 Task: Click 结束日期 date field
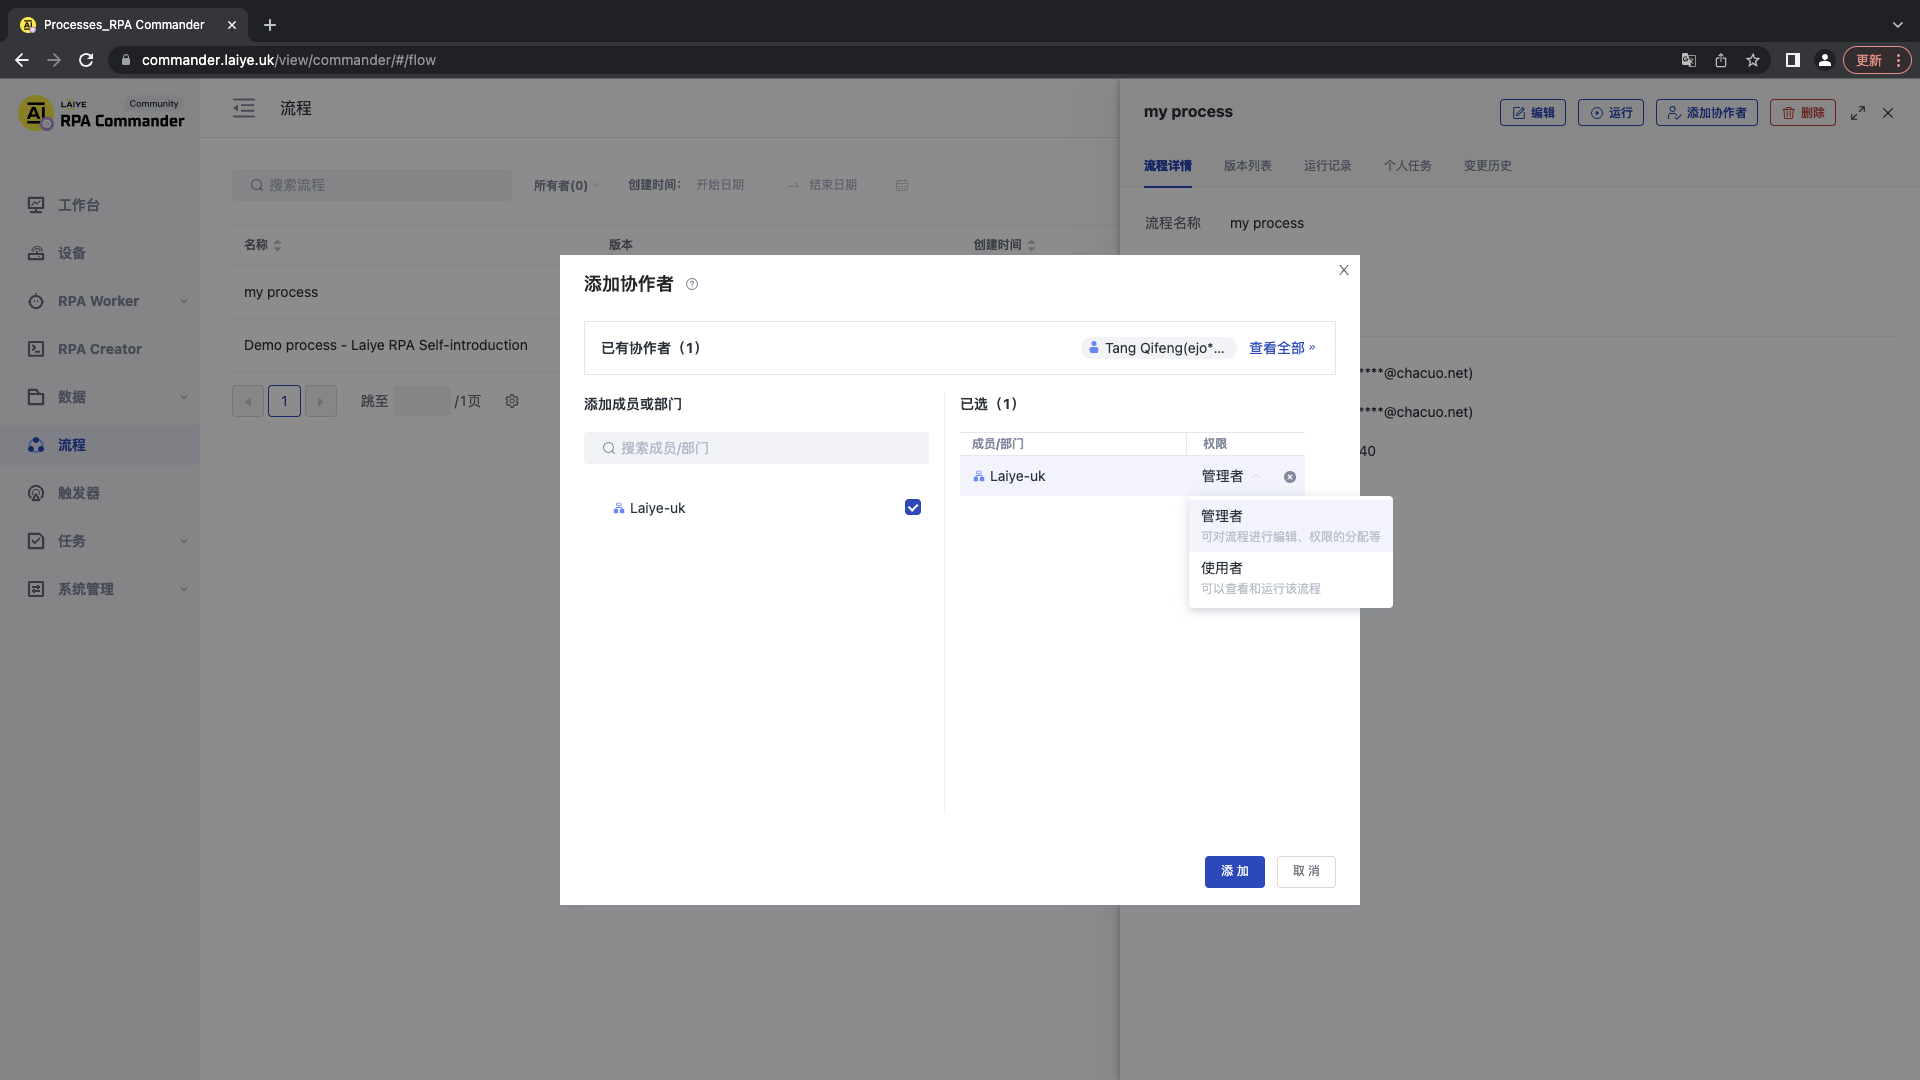click(x=833, y=186)
